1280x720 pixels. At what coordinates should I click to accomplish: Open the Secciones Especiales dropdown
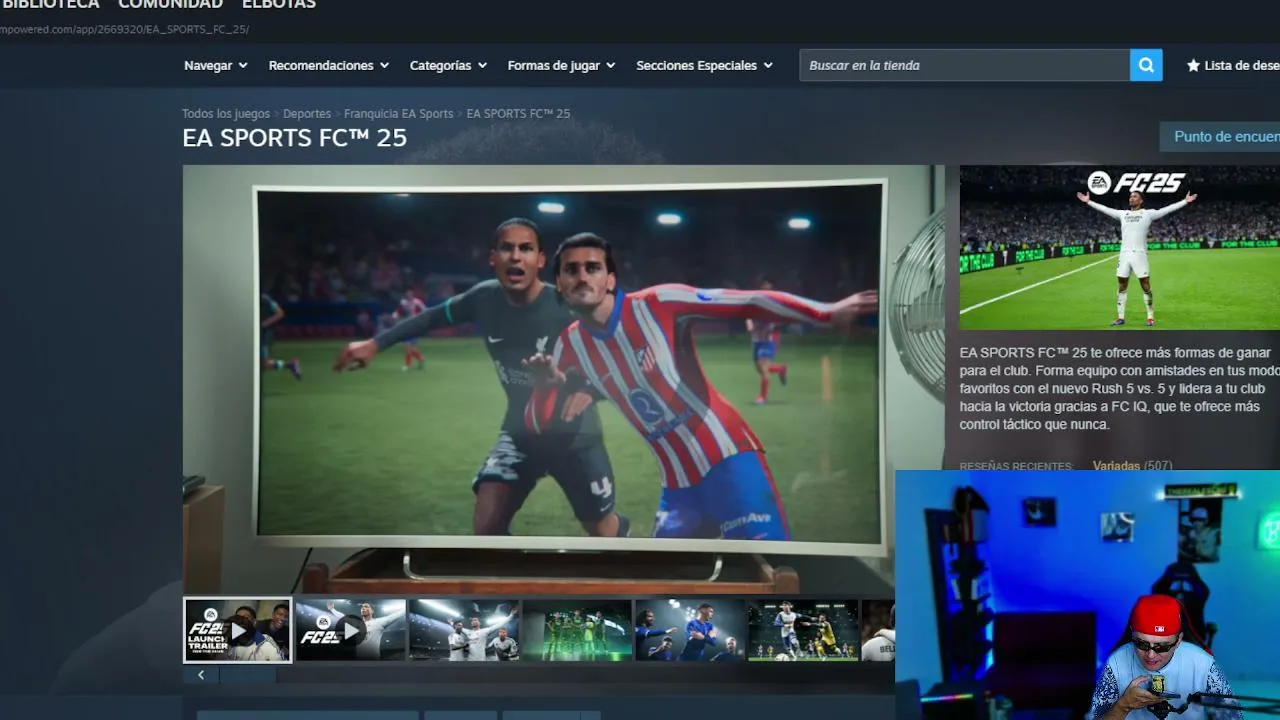coord(704,65)
